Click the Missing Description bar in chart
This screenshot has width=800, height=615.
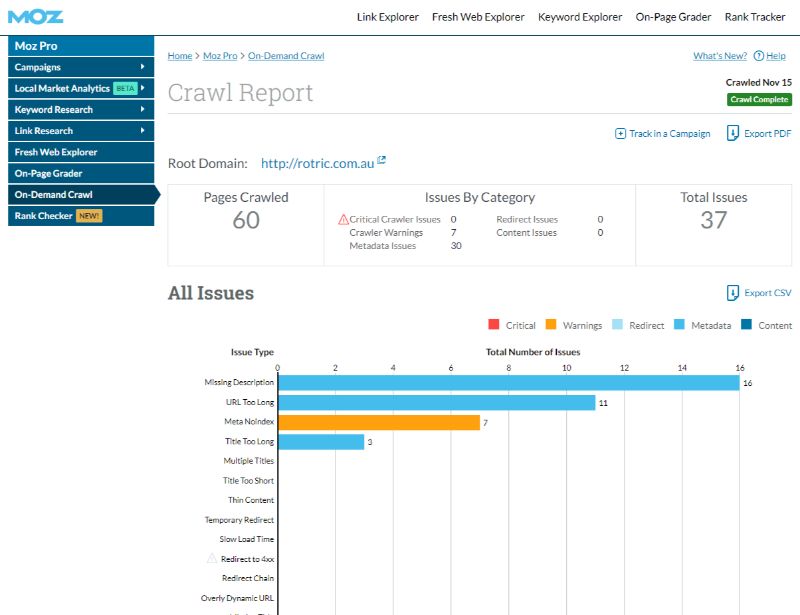point(509,383)
